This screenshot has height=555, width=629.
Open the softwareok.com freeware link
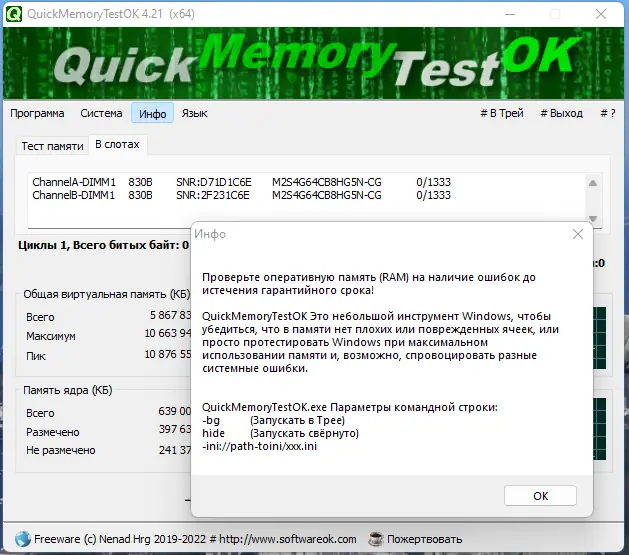point(195,539)
